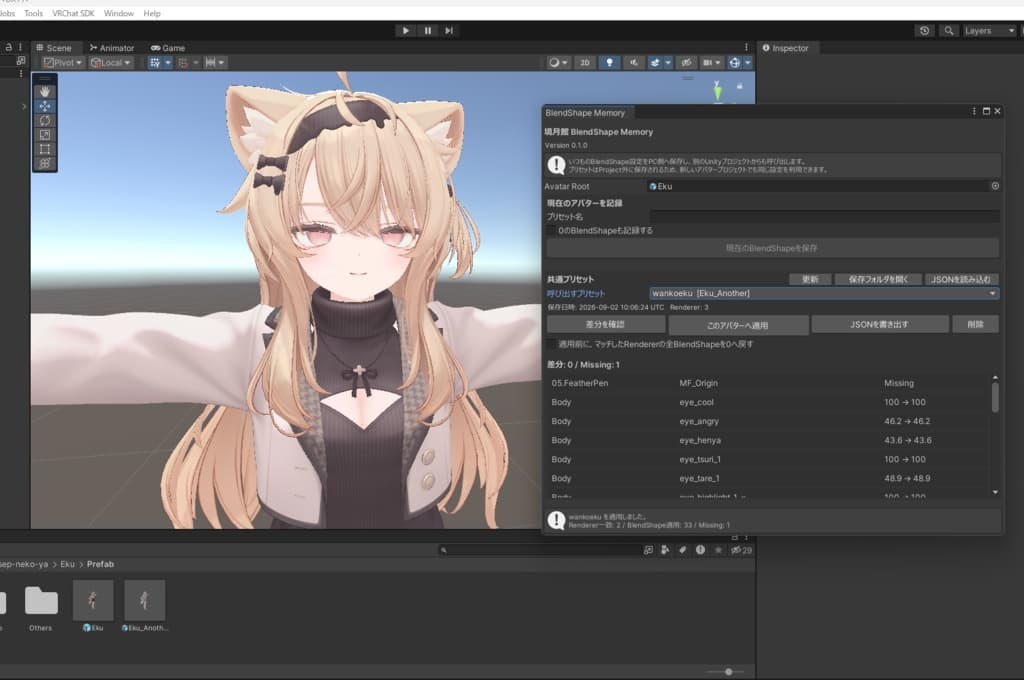Image resolution: width=1024 pixels, height=680 pixels.
Task: Open the Pivot handle position dropdown
Action: pyautogui.click(x=62, y=63)
